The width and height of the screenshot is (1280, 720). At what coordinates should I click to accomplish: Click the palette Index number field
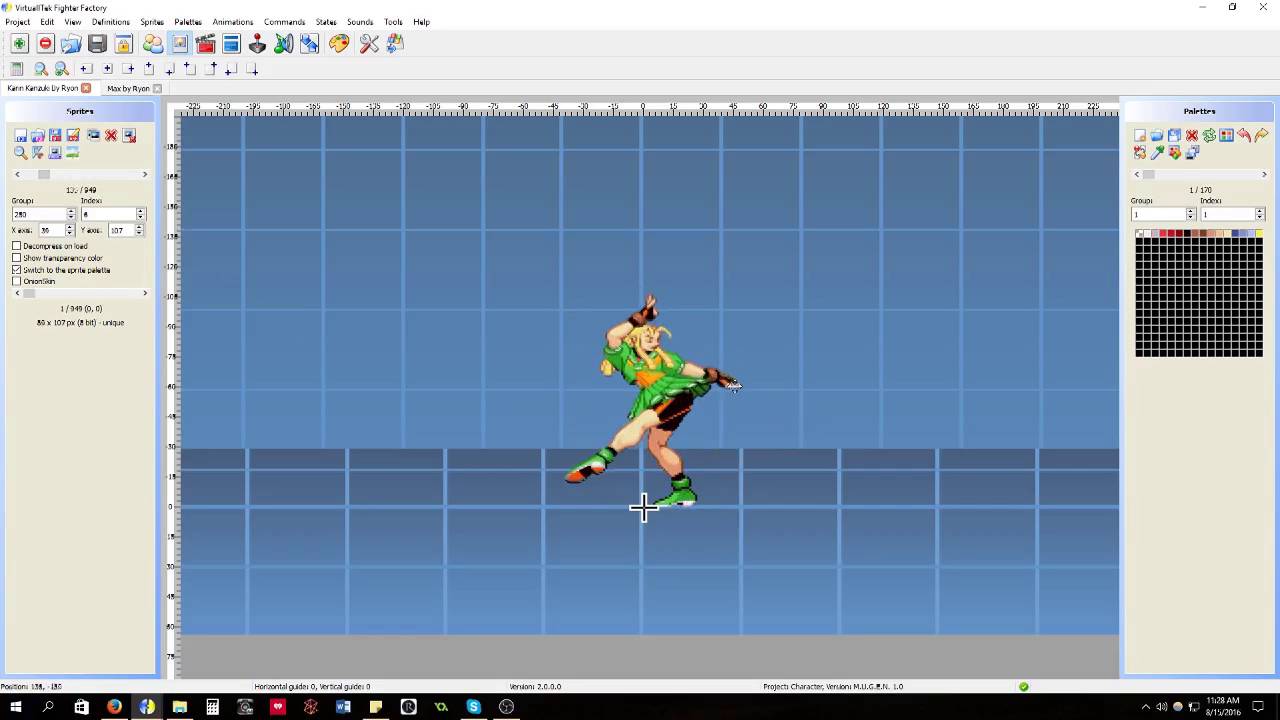pyautogui.click(x=1227, y=214)
